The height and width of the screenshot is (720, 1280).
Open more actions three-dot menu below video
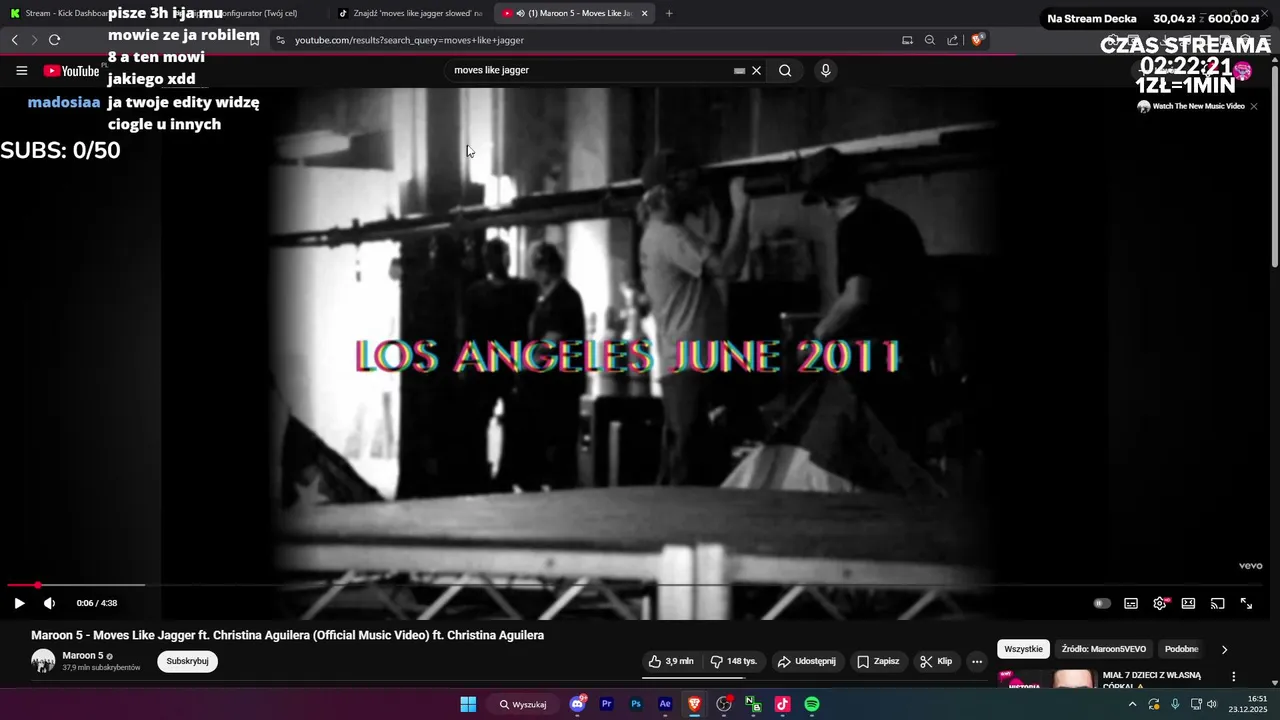tap(977, 661)
